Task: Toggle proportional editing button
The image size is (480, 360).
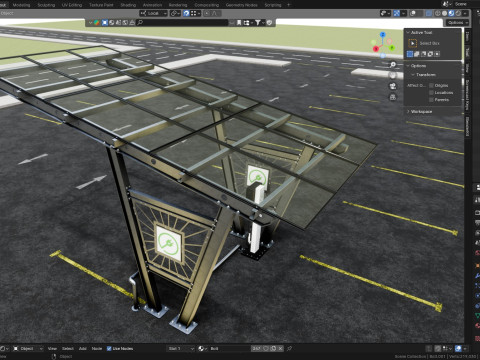Action: coord(207,13)
